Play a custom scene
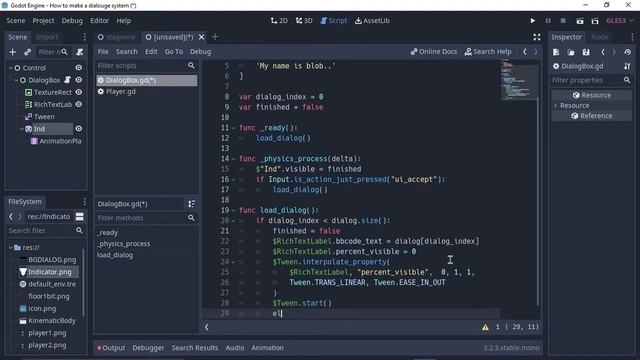640x360 pixels. (595, 20)
